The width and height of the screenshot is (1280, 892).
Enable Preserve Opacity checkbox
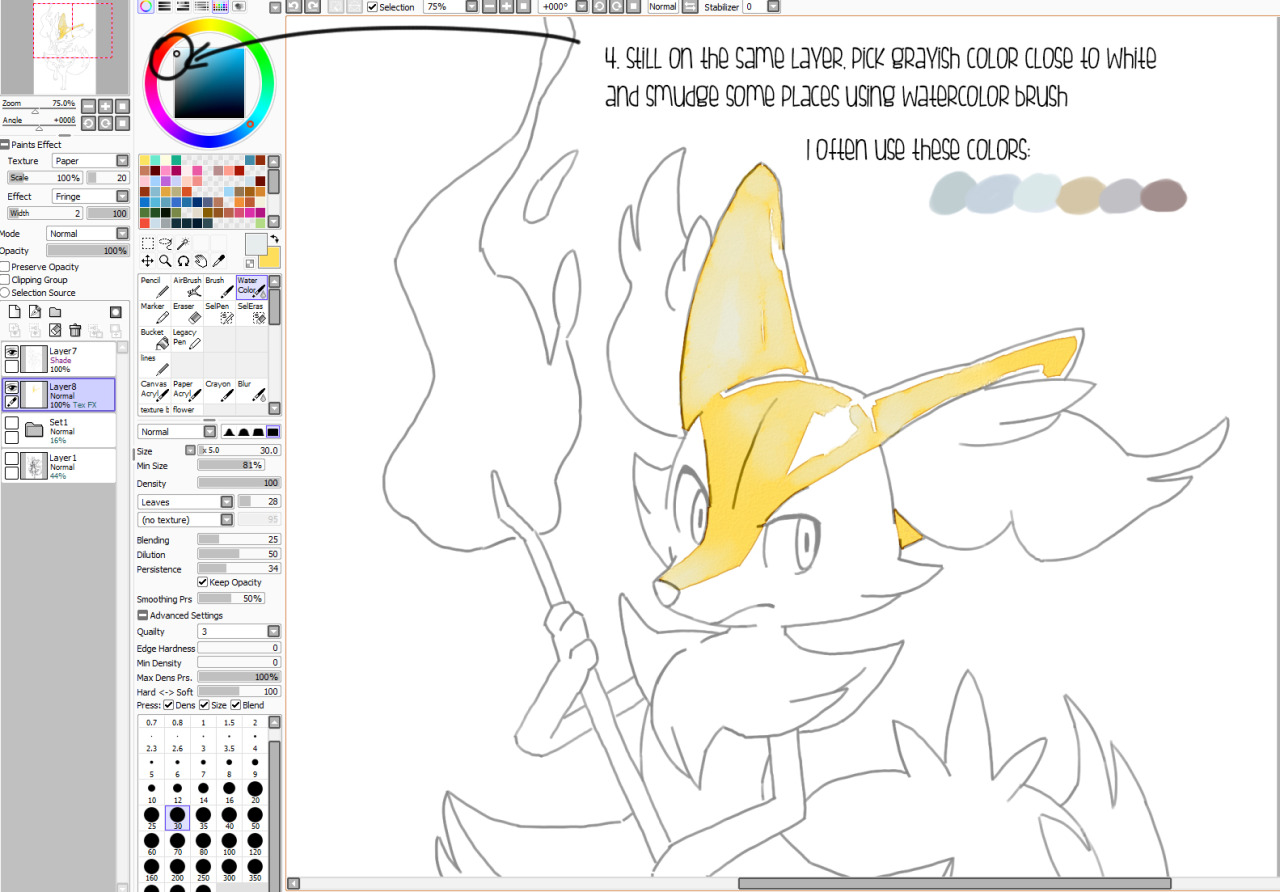[5, 267]
